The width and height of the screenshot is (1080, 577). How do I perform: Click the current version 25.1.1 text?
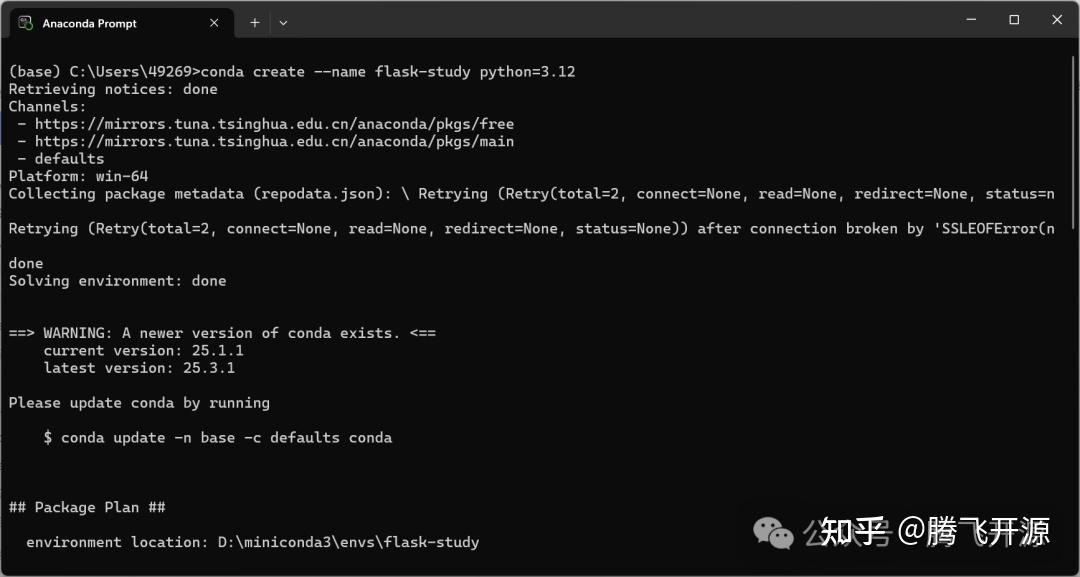143,350
